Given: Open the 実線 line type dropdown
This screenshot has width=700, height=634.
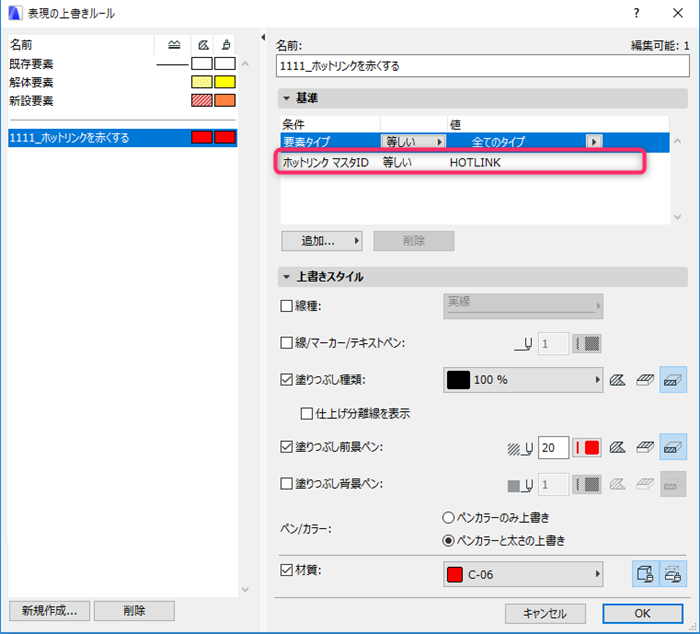Looking at the screenshot, I should (x=523, y=306).
